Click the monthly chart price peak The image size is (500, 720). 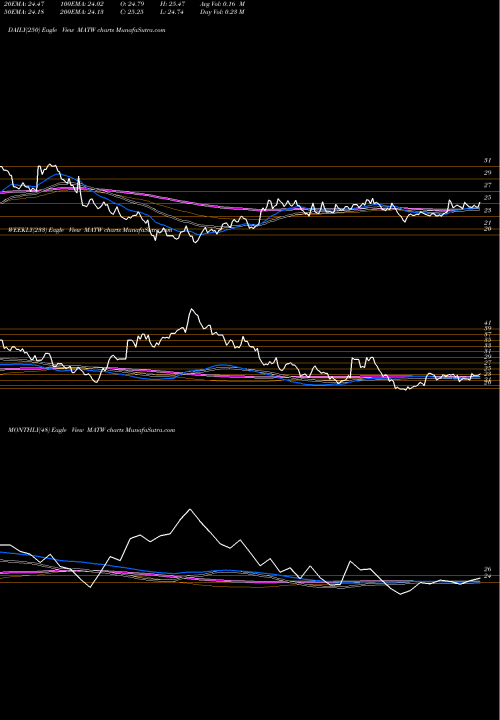[190, 509]
